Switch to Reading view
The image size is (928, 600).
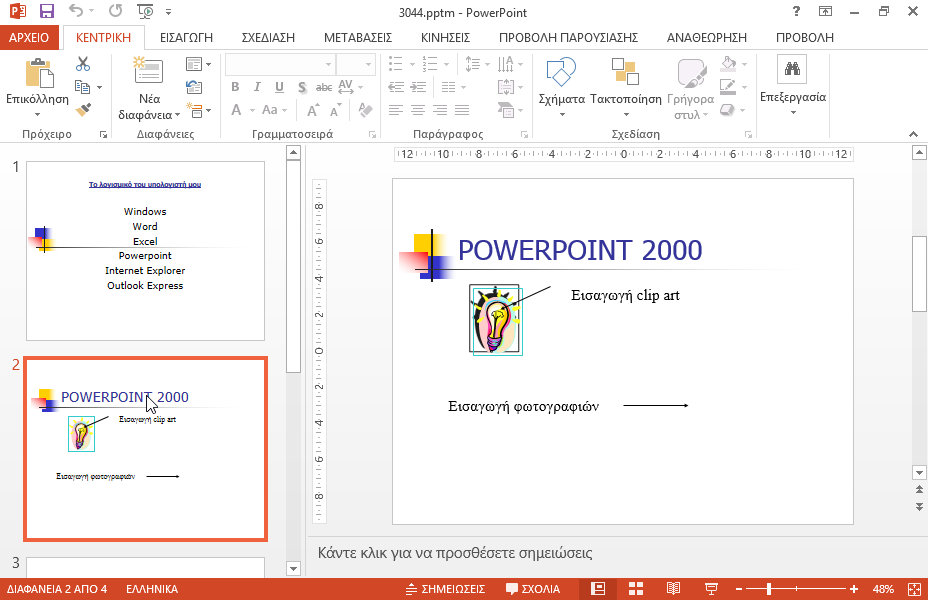(674, 589)
